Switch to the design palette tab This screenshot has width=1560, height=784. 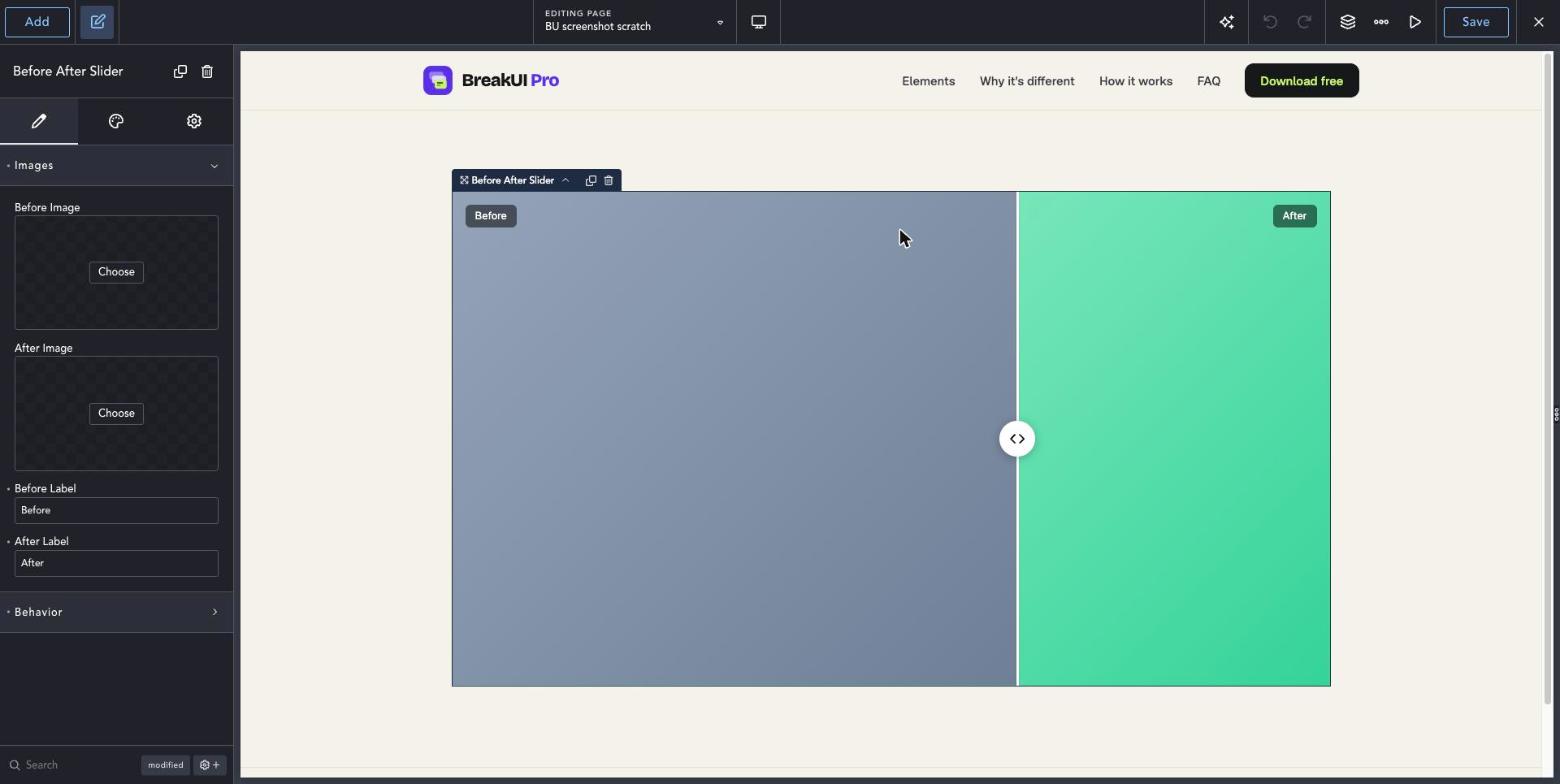point(116,121)
